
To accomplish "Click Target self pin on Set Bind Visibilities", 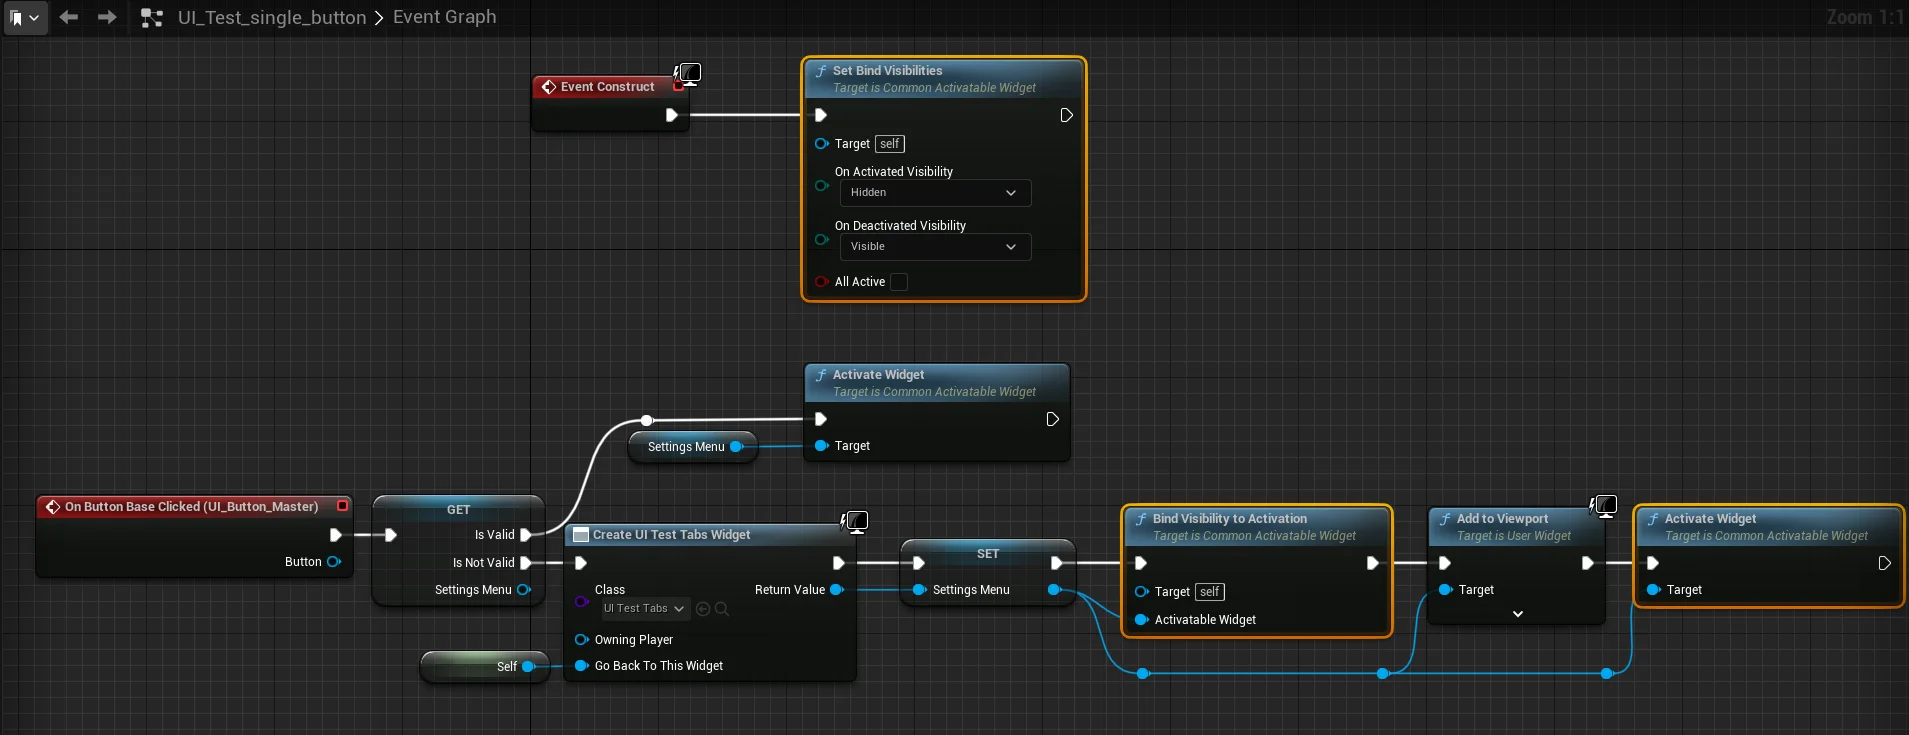I will 822,144.
